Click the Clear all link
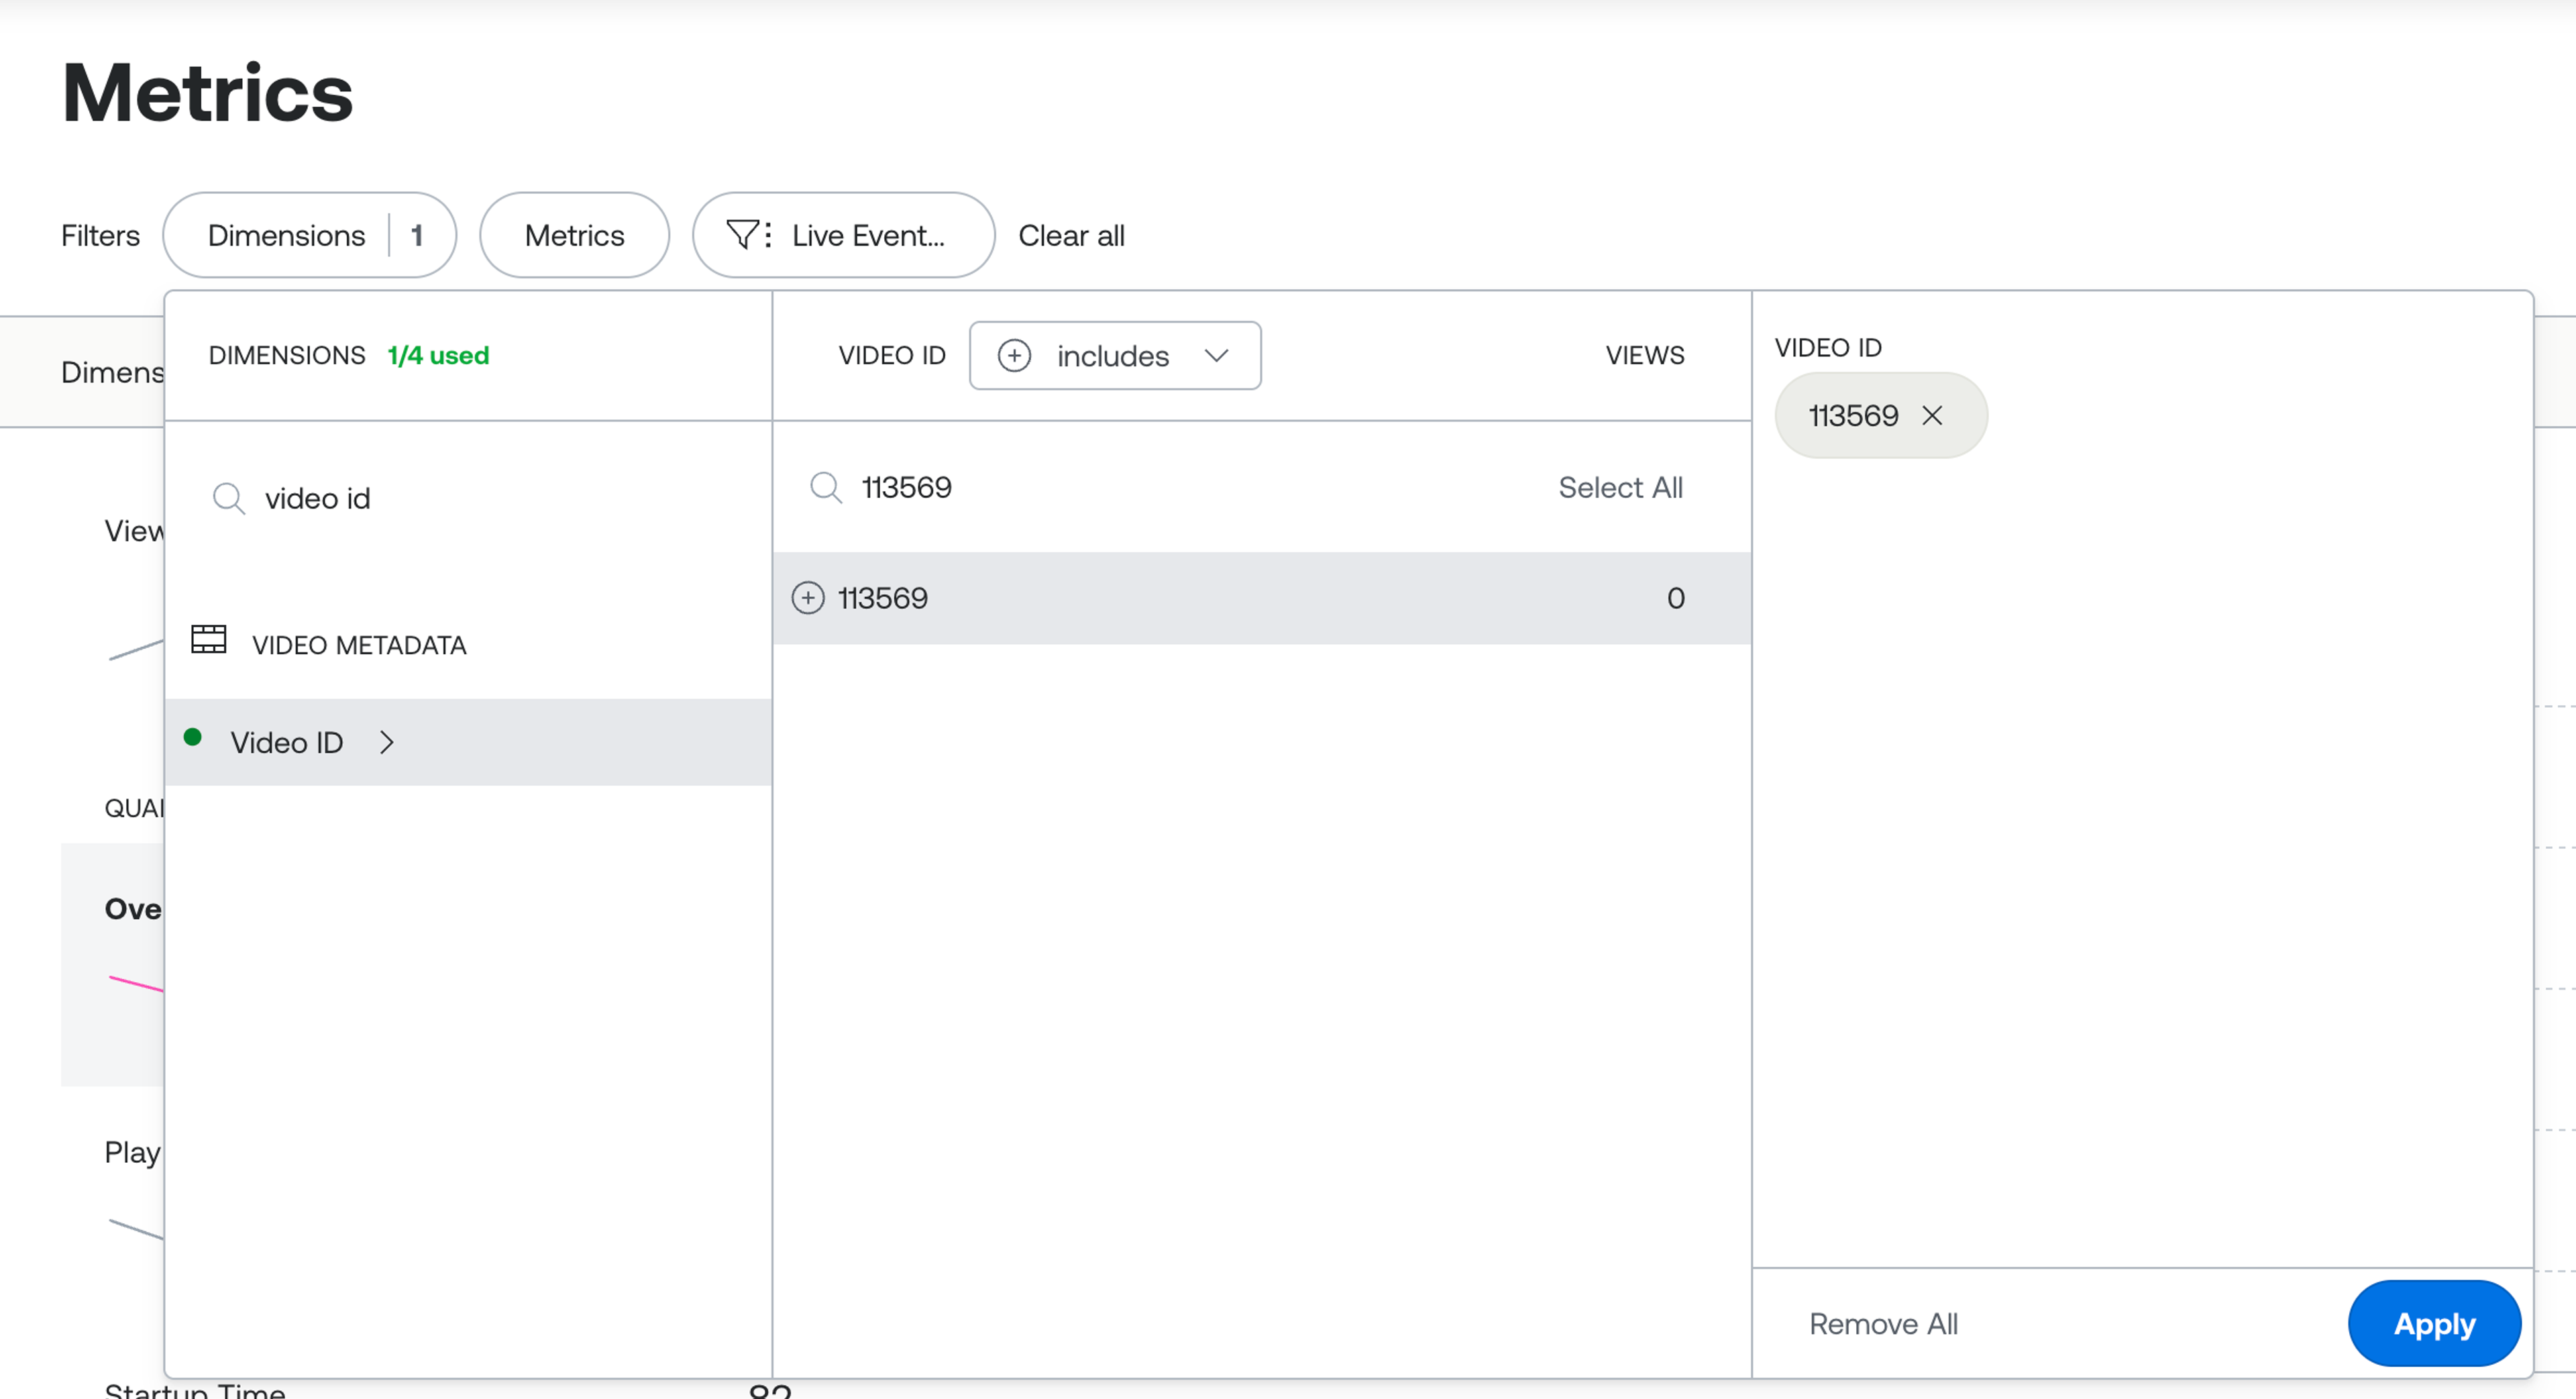The width and height of the screenshot is (2576, 1399). [1071, 235]
